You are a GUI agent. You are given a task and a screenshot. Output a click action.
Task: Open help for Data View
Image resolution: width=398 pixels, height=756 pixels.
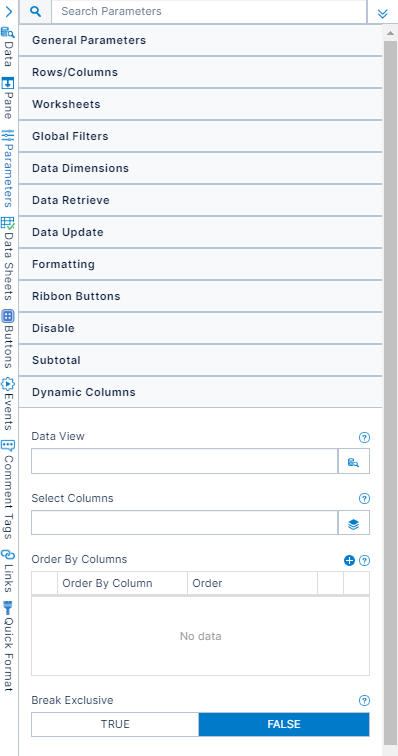point(365,437)
